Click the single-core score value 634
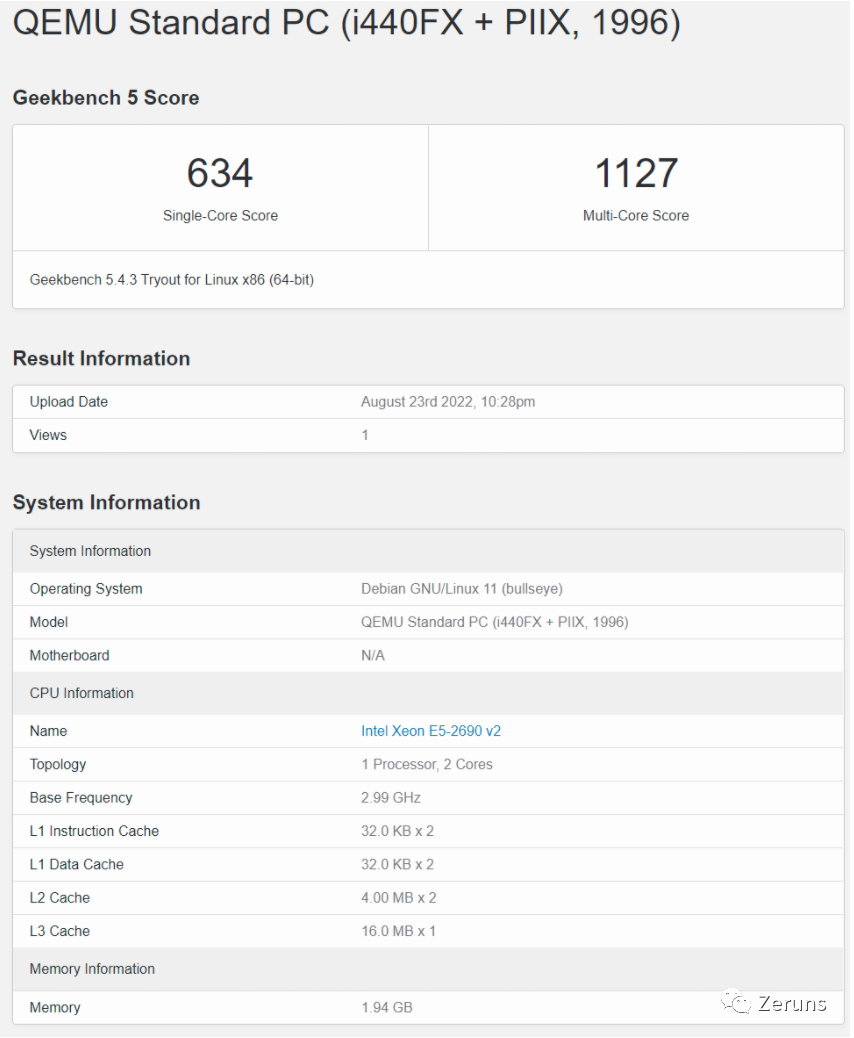Screen dimensions: 854x1038 (220, 173)
